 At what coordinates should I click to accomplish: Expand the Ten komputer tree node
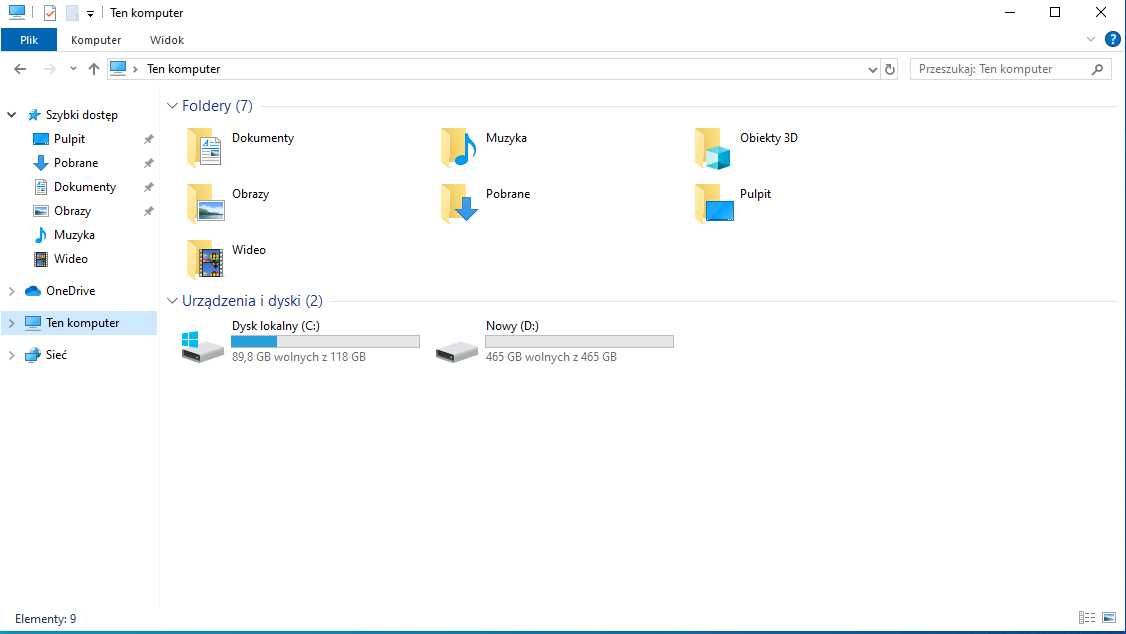11,323
